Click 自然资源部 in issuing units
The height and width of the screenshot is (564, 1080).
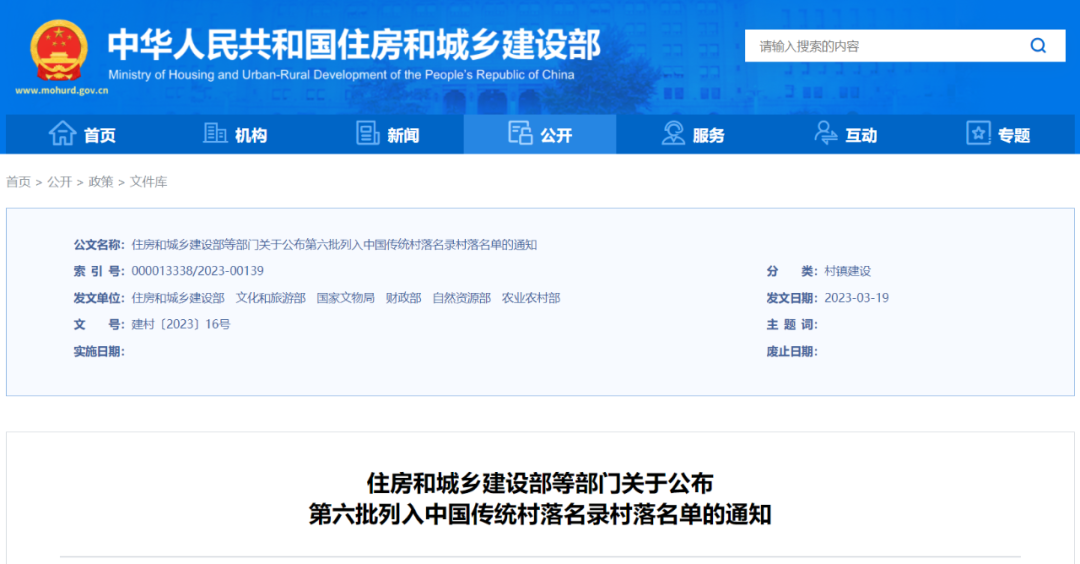click(x=461, y=297)
